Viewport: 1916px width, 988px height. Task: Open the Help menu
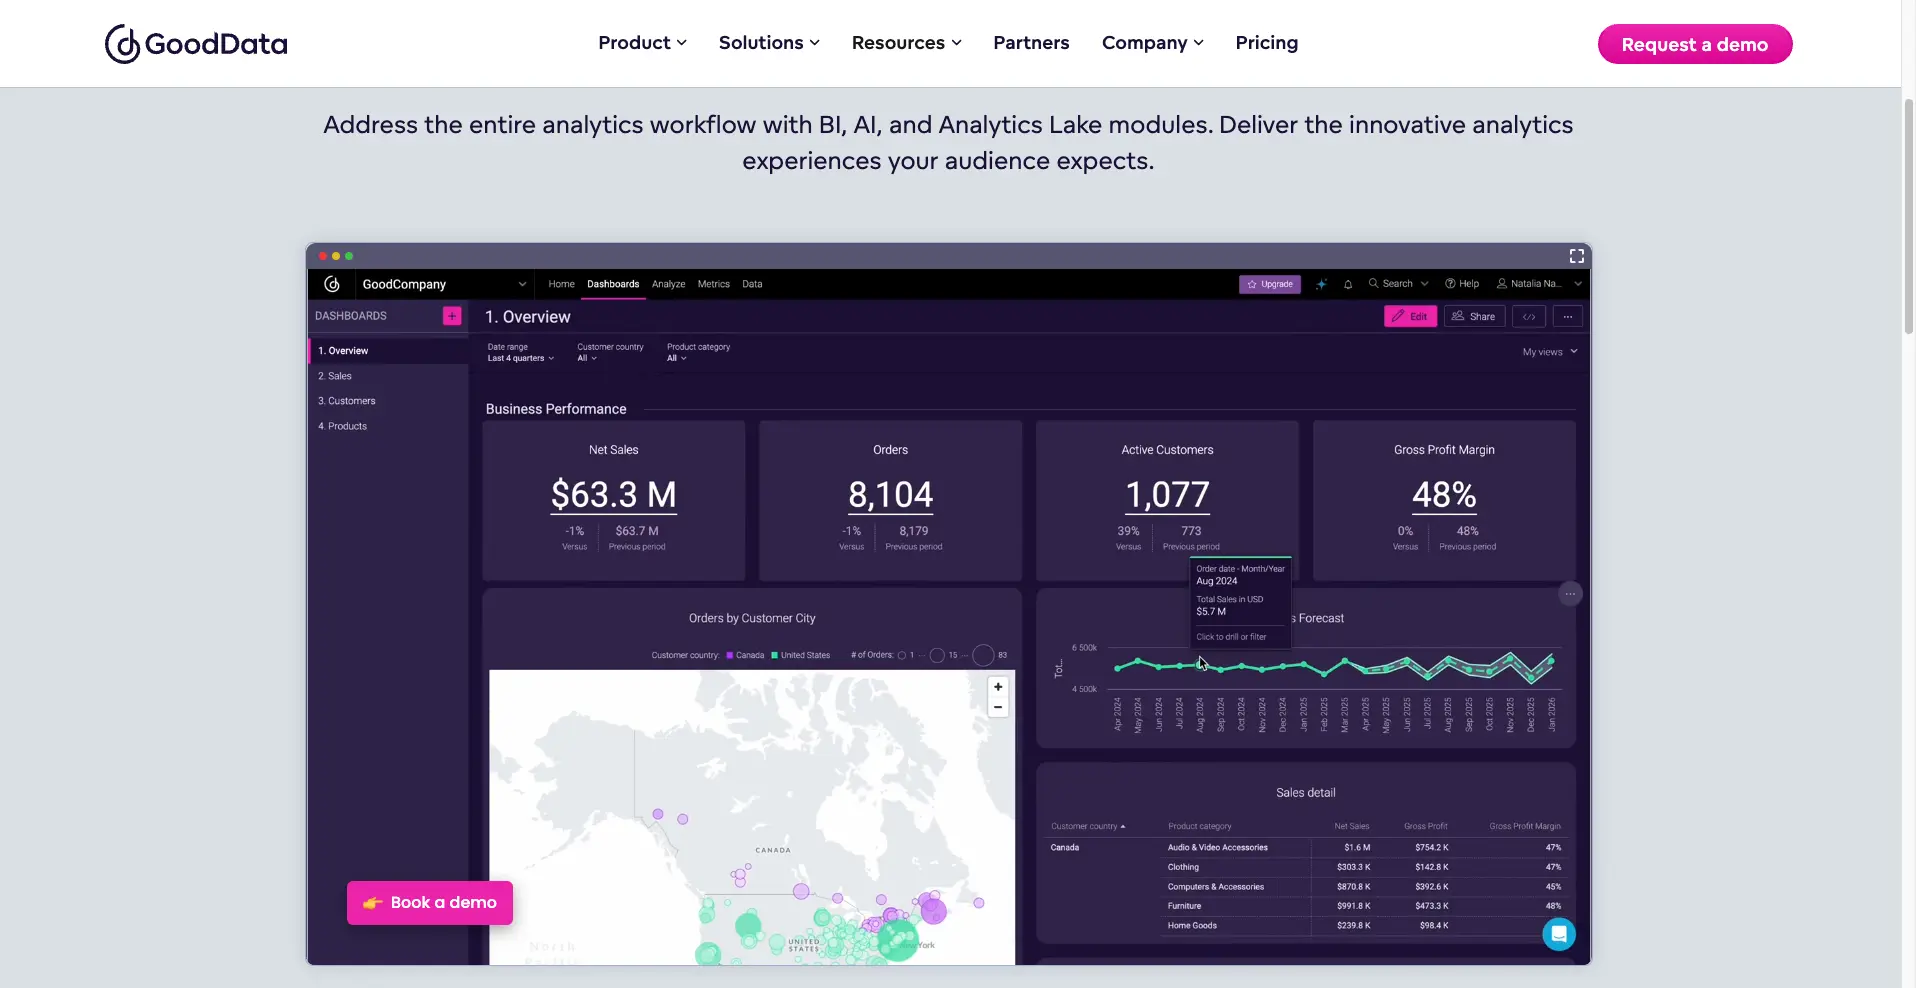[1462, 284]
